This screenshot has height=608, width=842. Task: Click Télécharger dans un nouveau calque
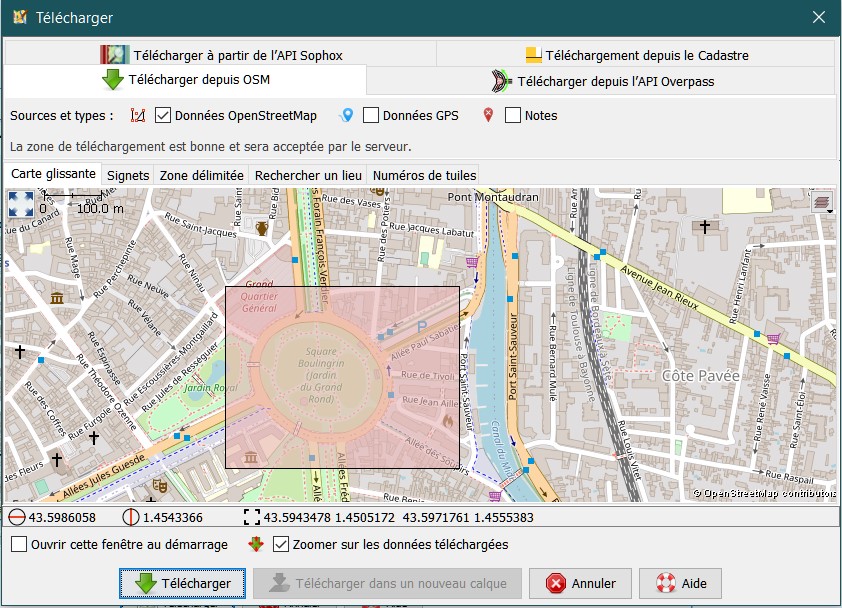pyautogui.click(x=387, y=583)
